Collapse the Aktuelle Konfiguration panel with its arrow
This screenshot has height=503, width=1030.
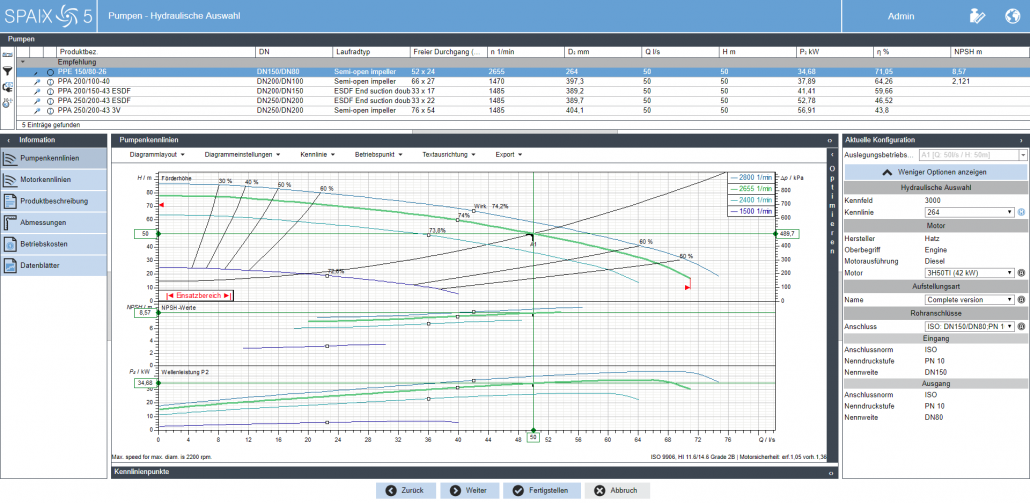click(1021, 140)
